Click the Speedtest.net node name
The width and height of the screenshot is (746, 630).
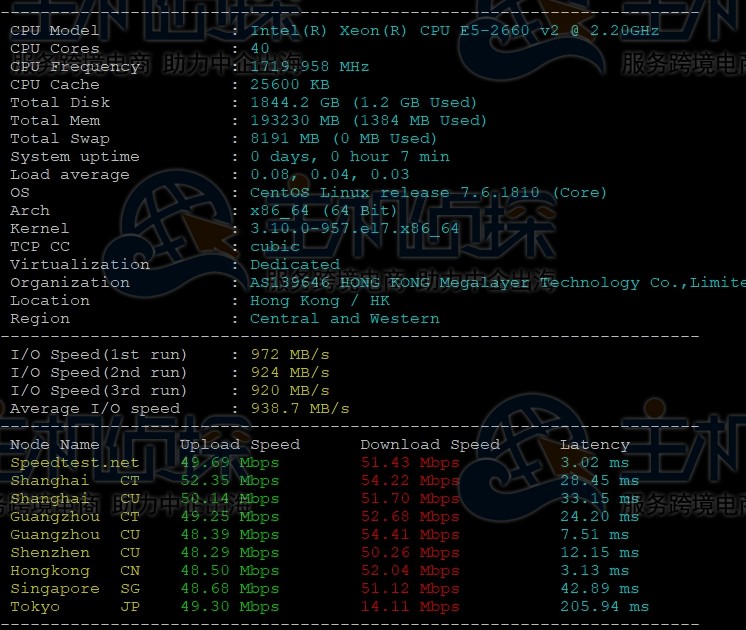(75, 463)
